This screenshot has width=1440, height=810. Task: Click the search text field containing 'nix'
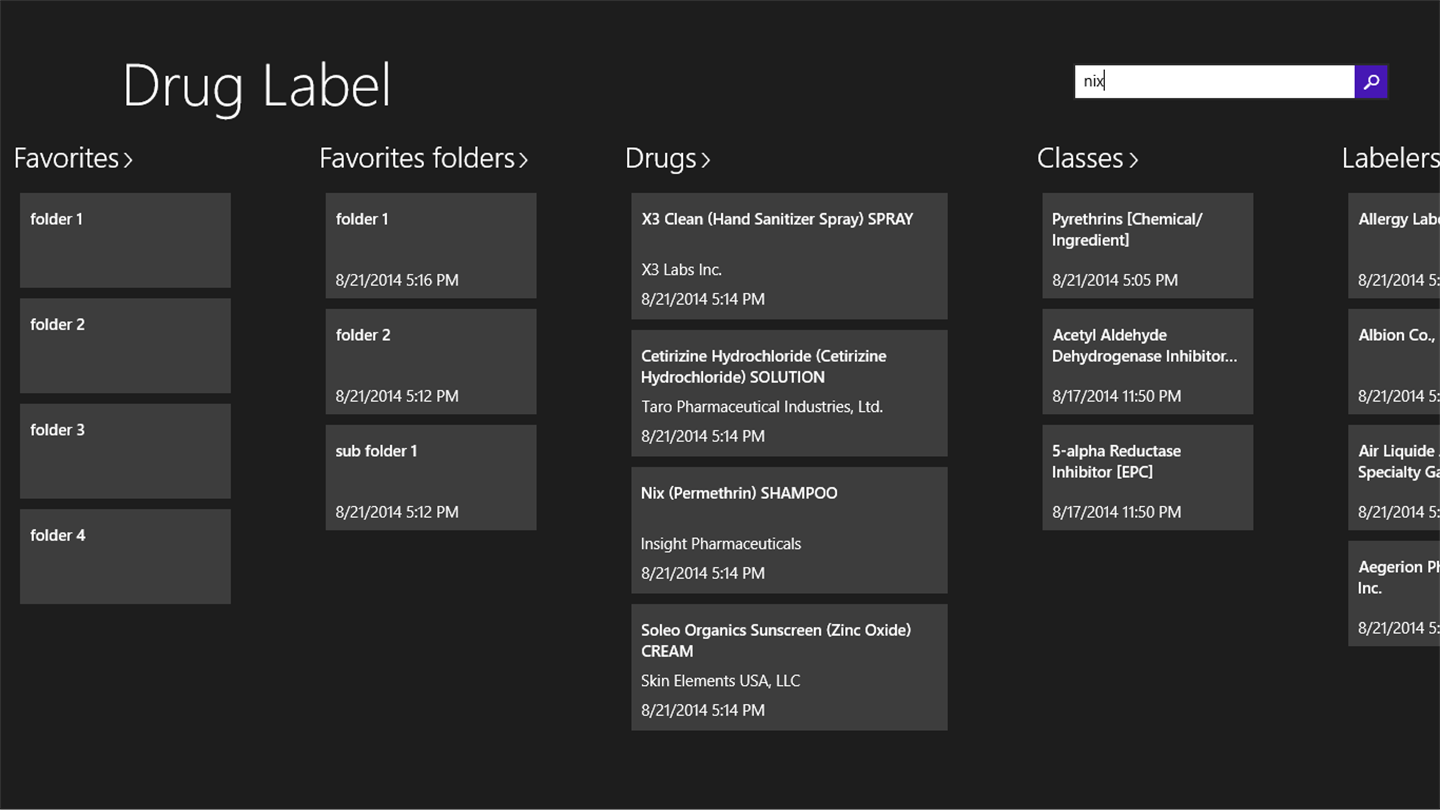click(x=1214, y=82)
